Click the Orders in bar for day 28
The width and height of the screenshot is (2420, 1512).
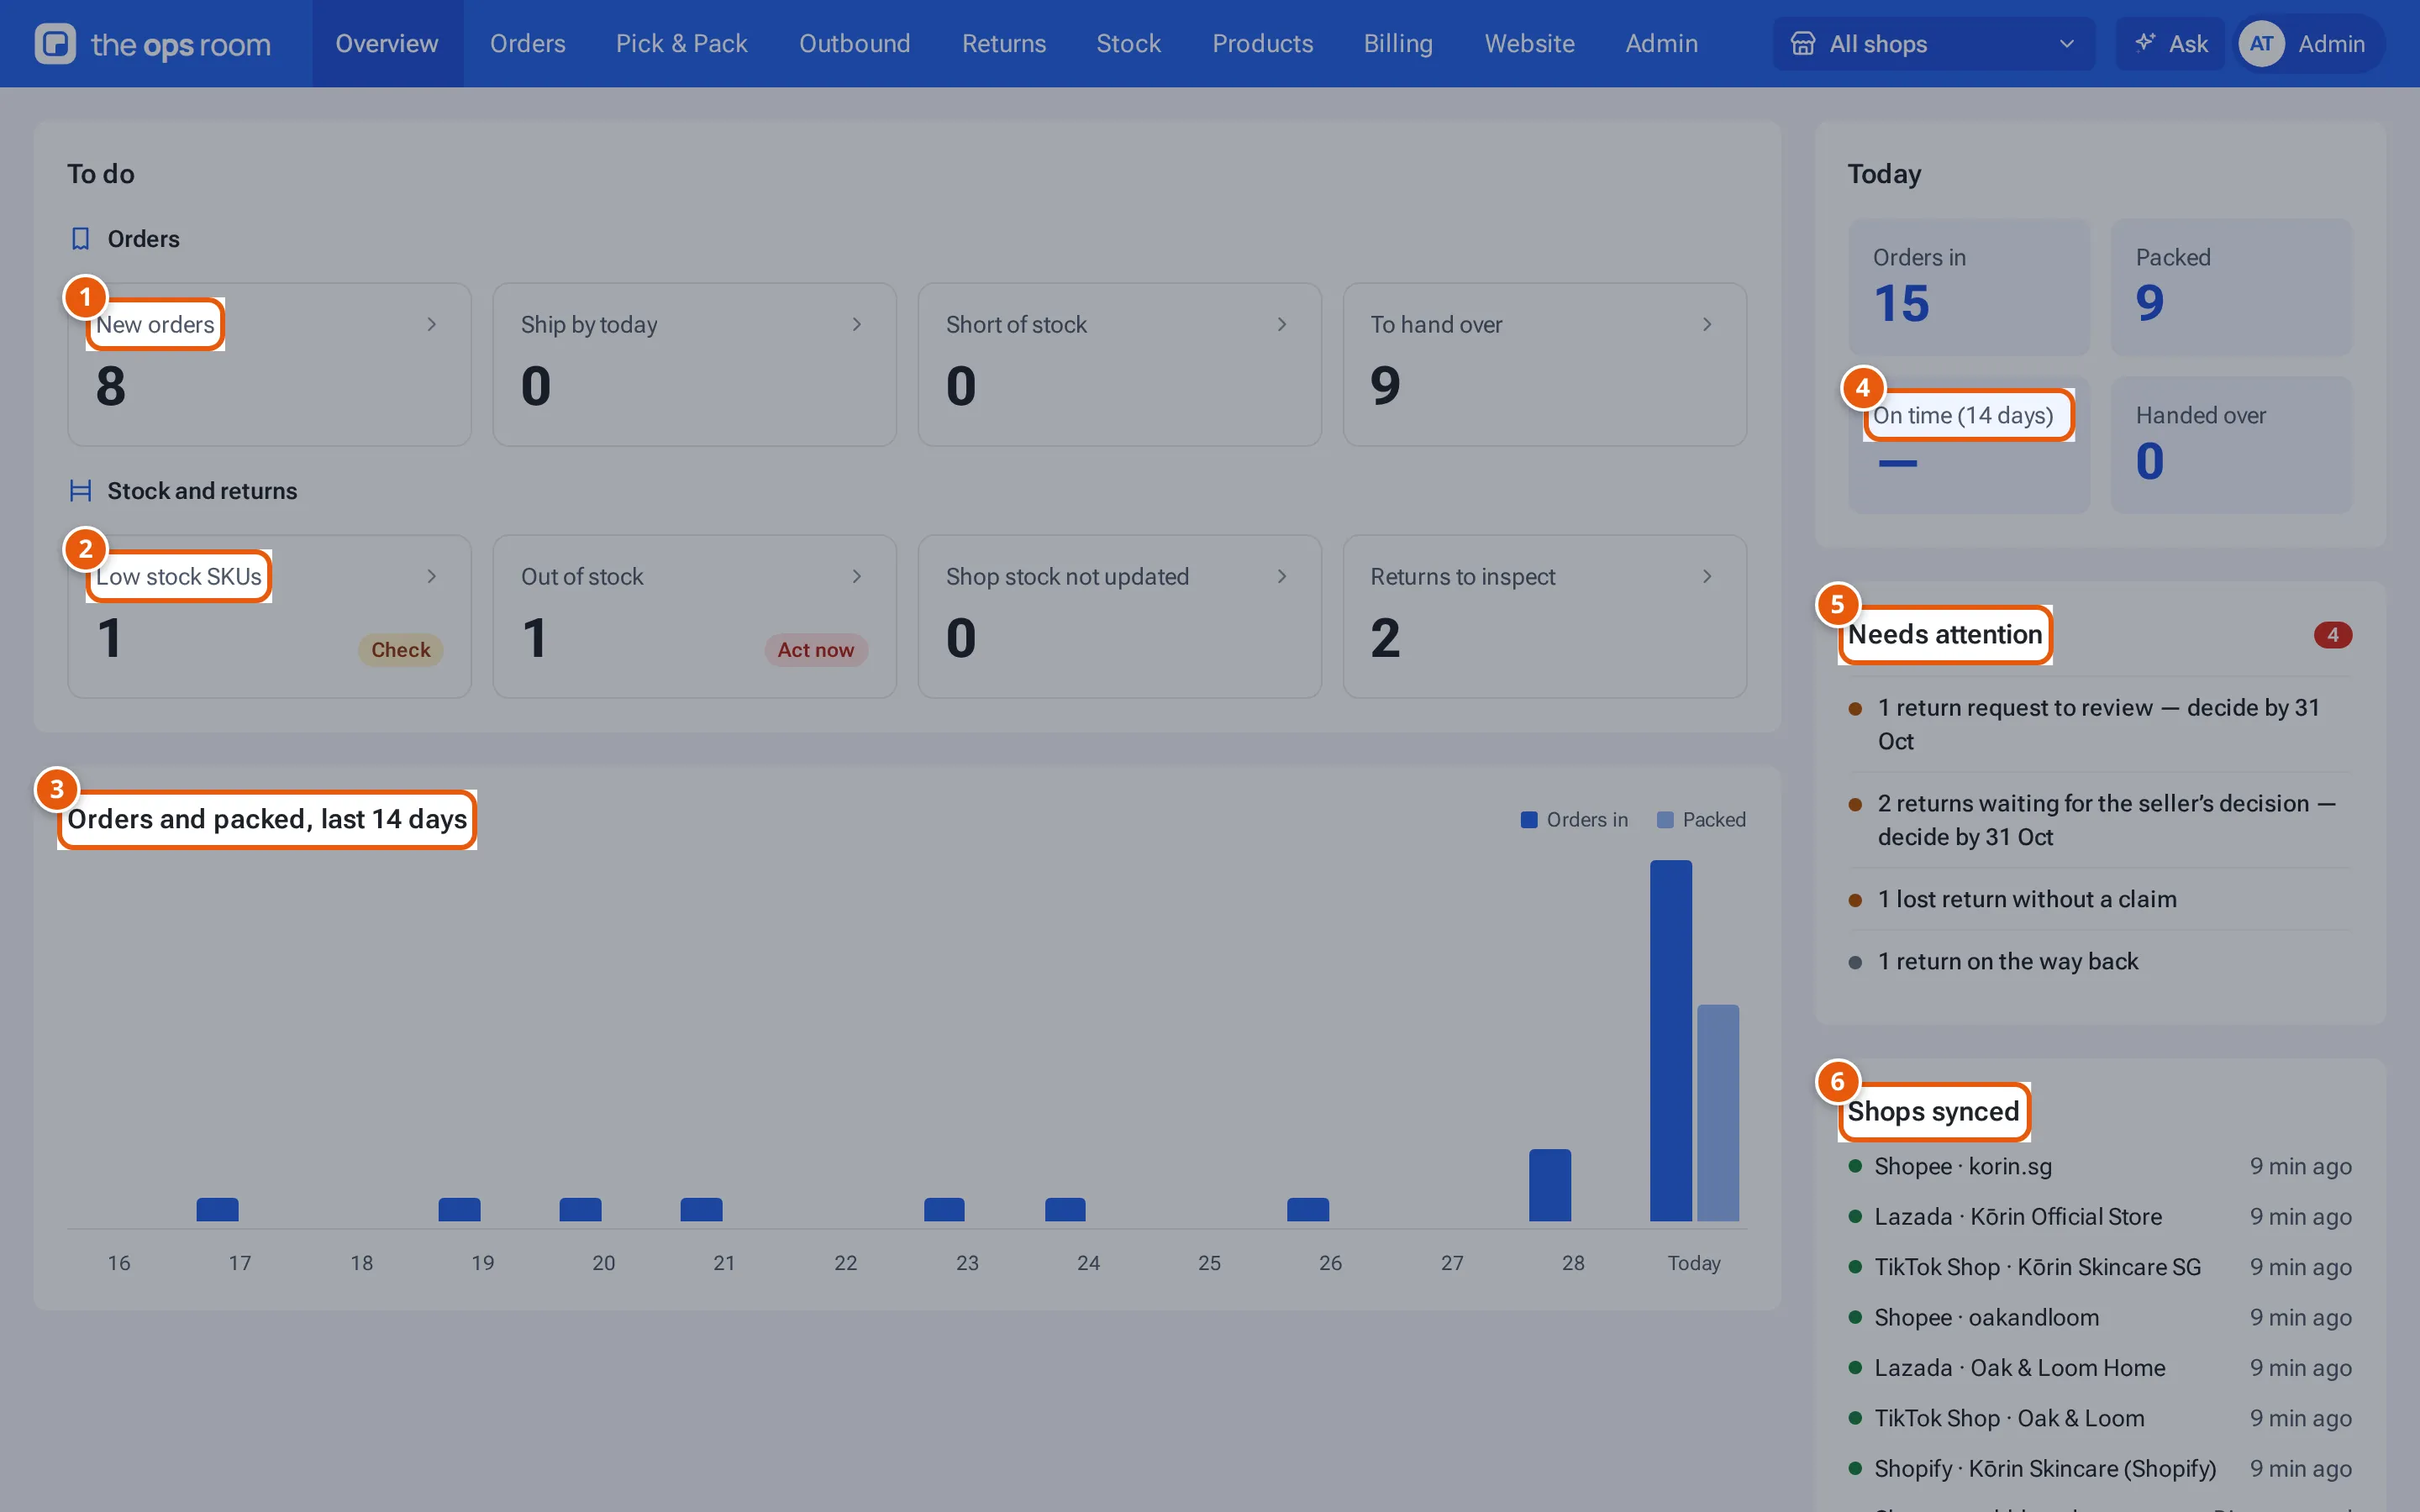1550,1185
